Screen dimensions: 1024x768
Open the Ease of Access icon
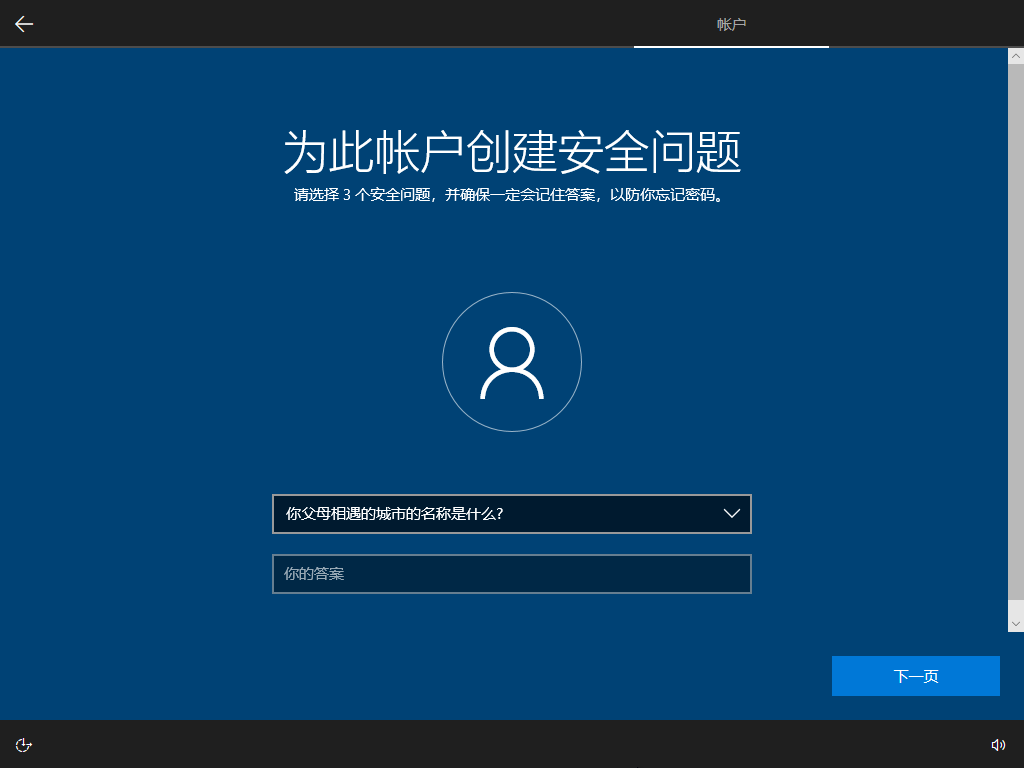point(24,744)
